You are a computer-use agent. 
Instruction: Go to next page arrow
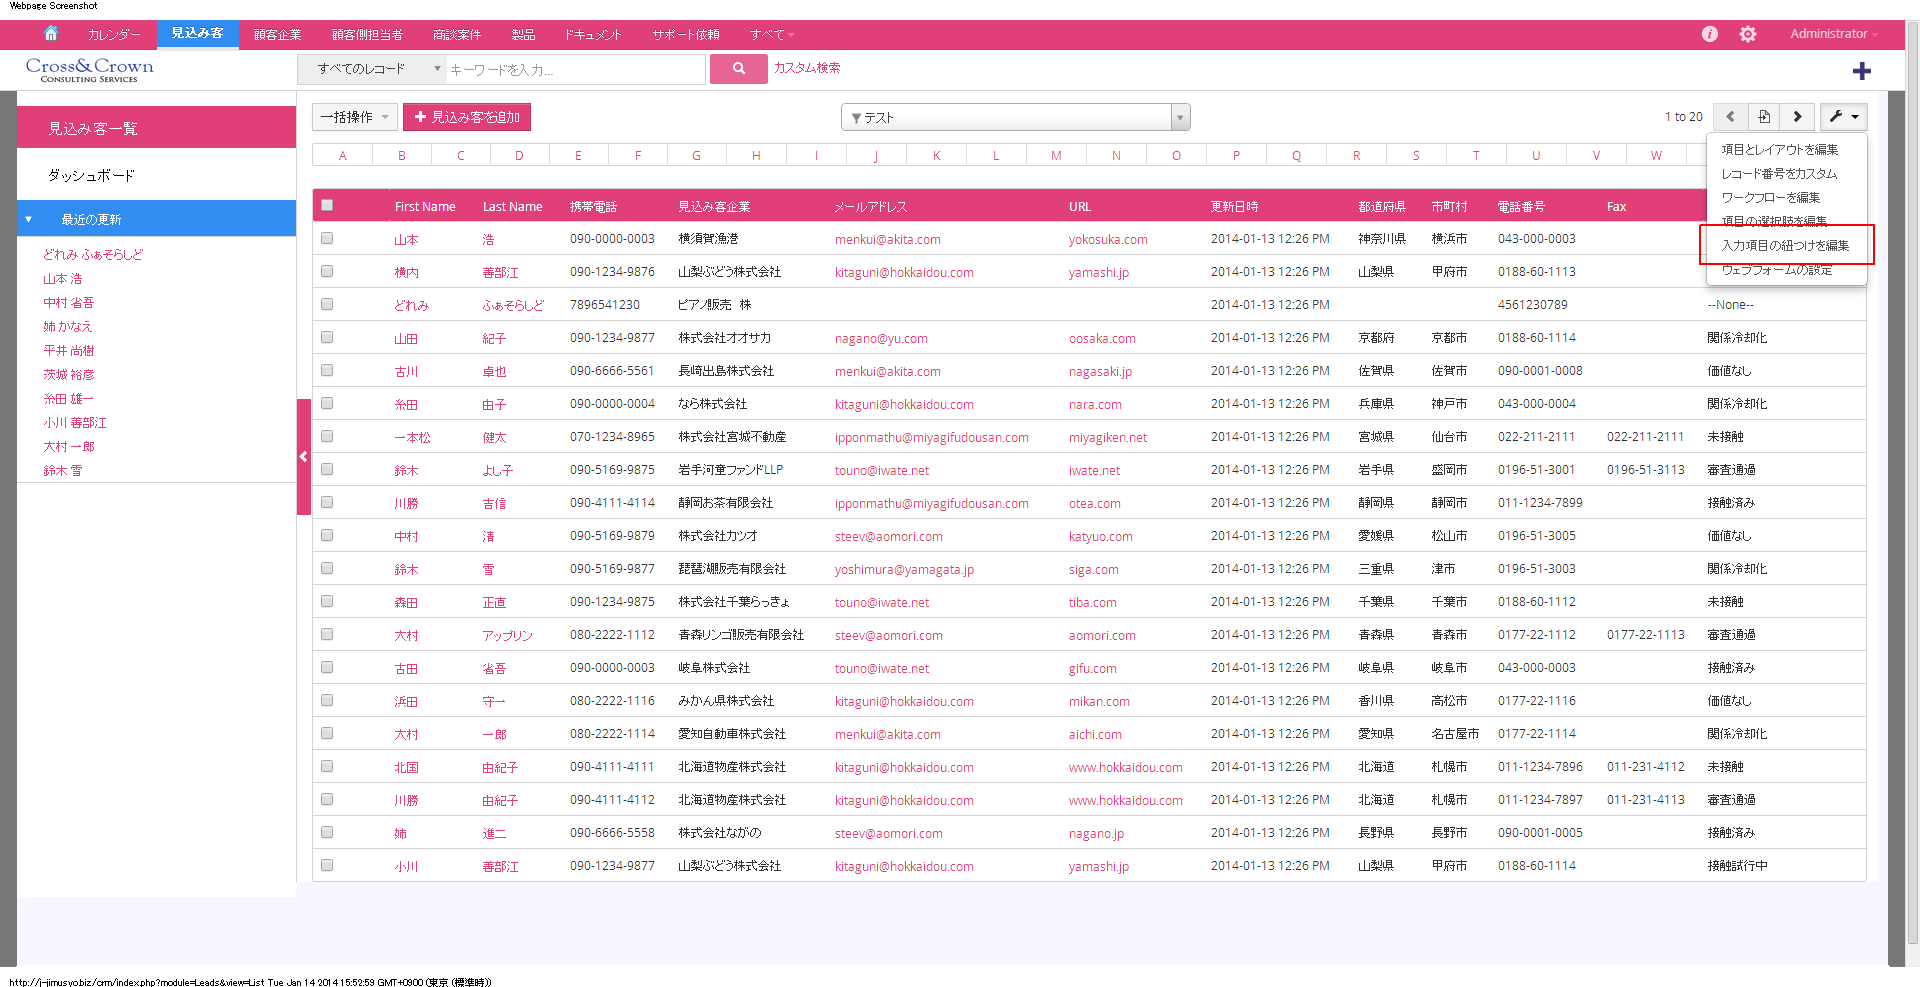tap(1797, 117)
